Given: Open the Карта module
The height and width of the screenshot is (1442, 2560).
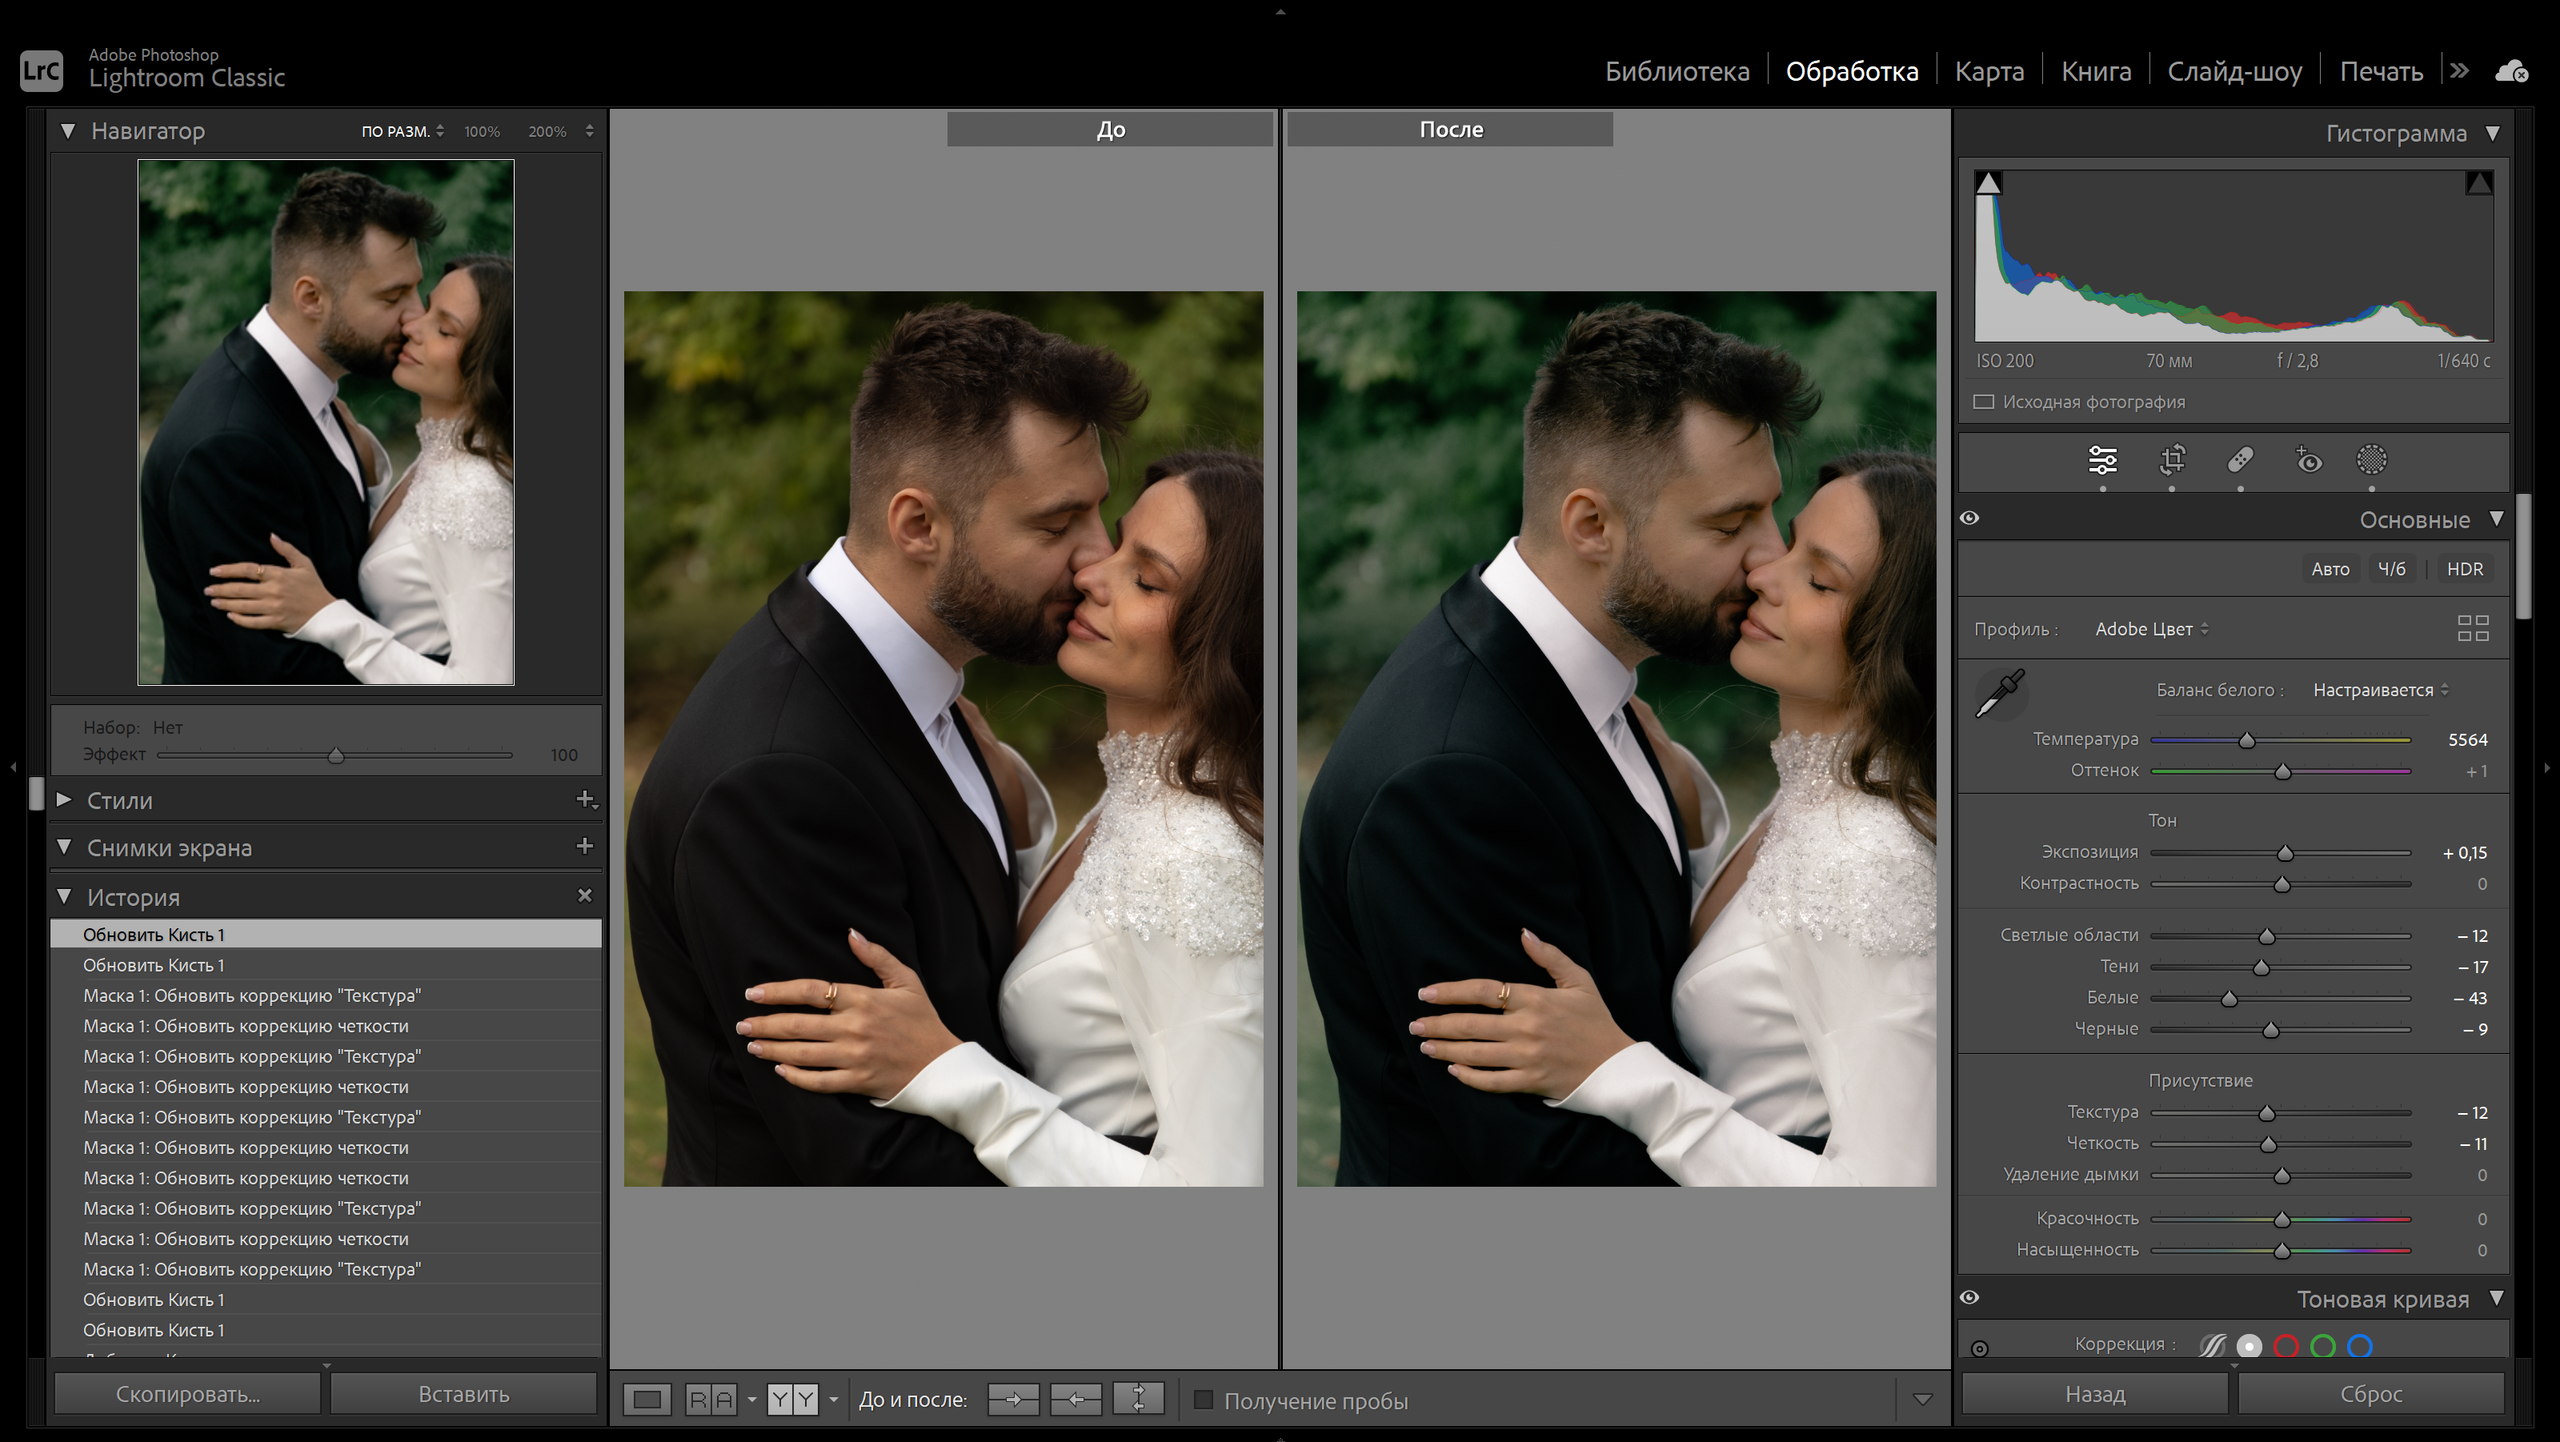Looking at the screenshot, I should pos(1989,72).
